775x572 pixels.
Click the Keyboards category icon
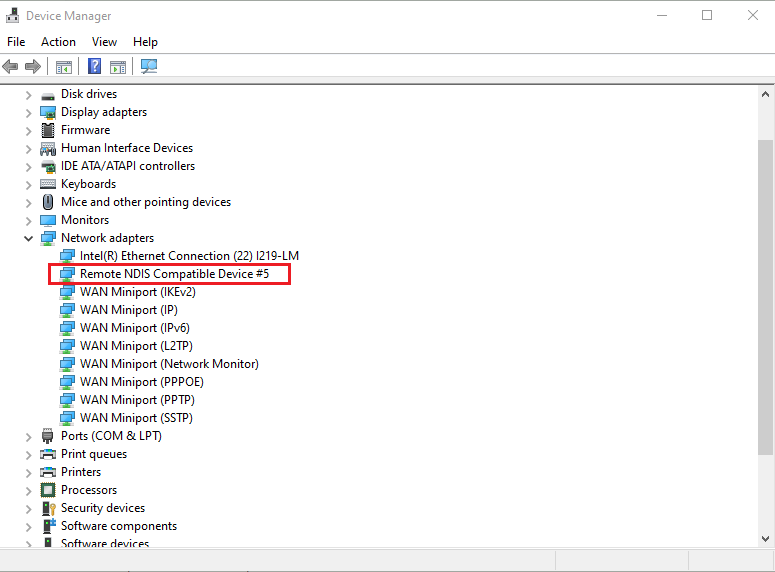48,184
